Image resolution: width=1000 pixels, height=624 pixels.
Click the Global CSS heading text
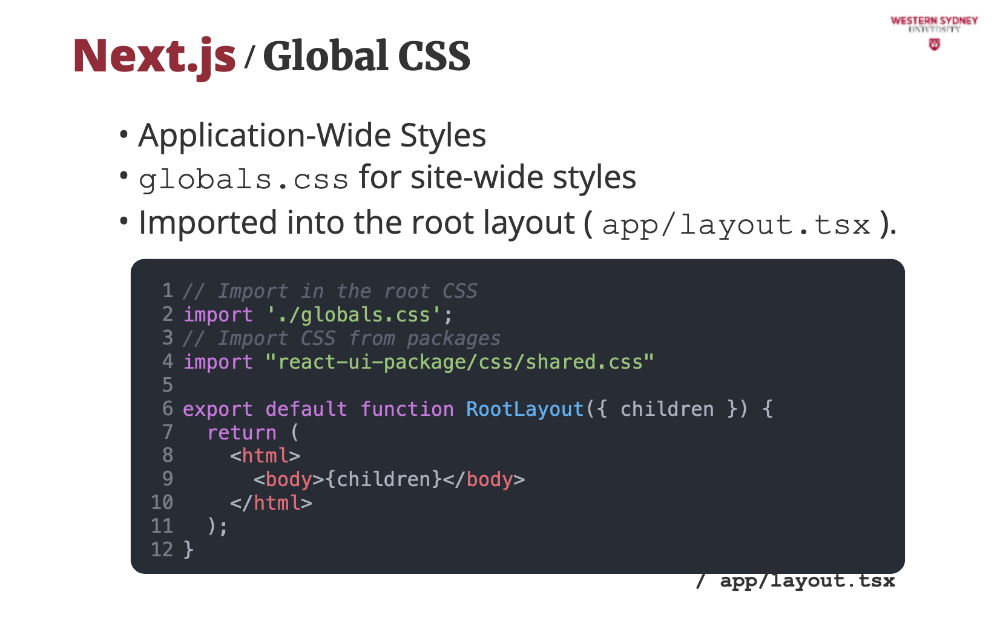tap(366, 57)
